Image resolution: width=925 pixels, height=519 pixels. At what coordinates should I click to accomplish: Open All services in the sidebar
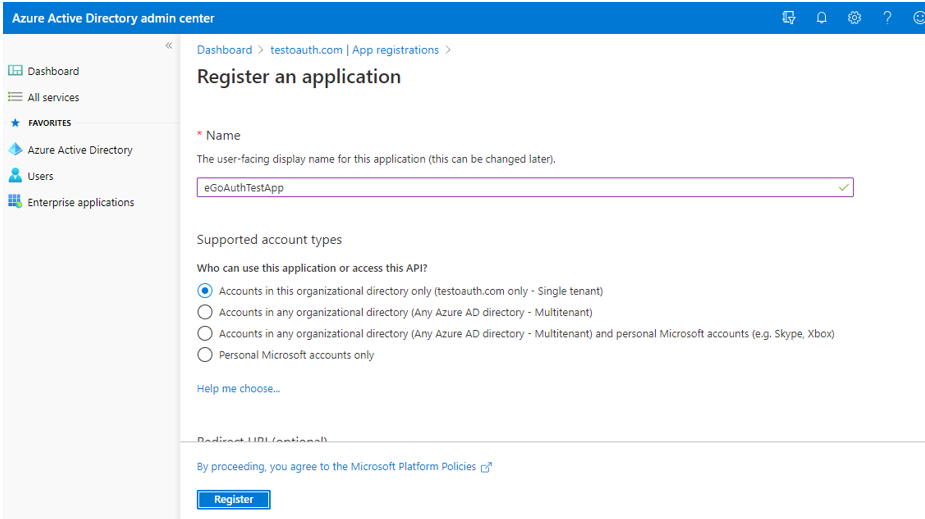click(53, 97)
